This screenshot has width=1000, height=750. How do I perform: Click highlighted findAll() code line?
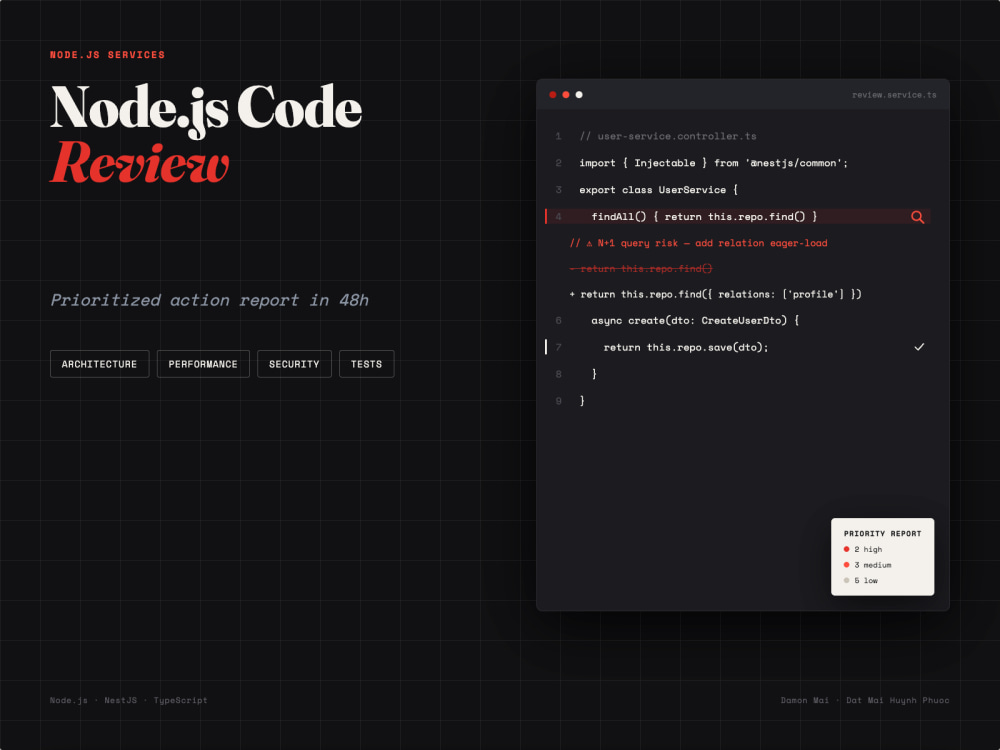point(738,217)
